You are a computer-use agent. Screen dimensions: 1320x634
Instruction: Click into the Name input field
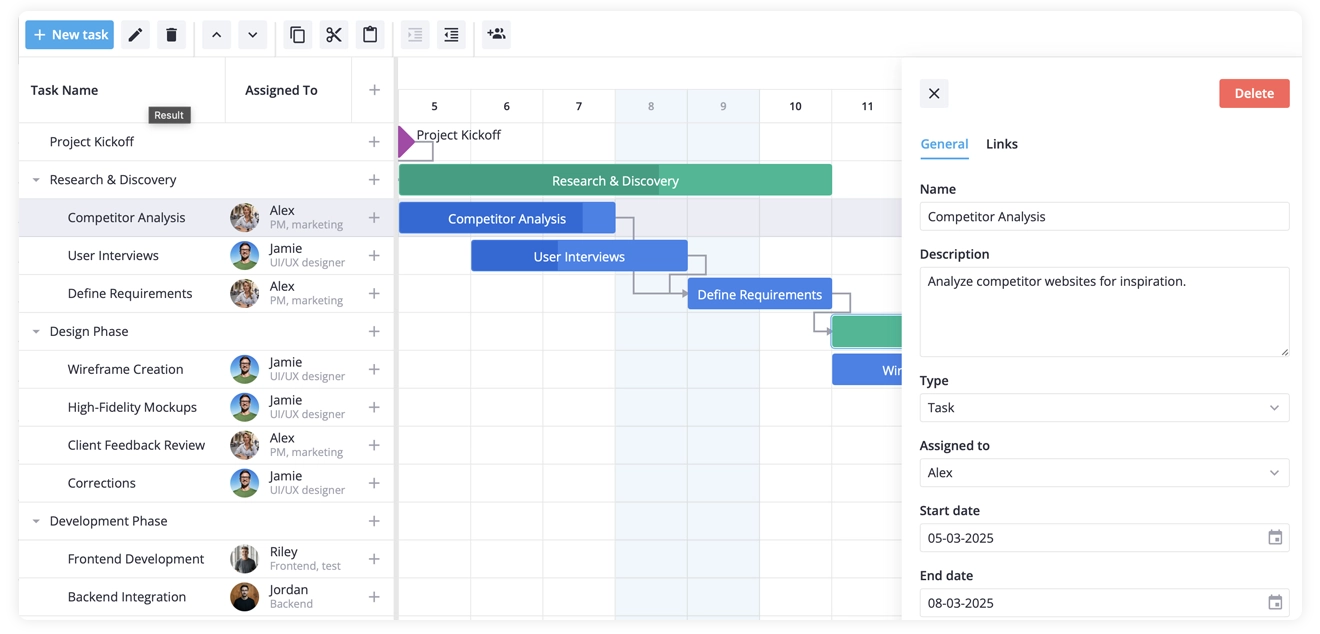point(1104,217)
